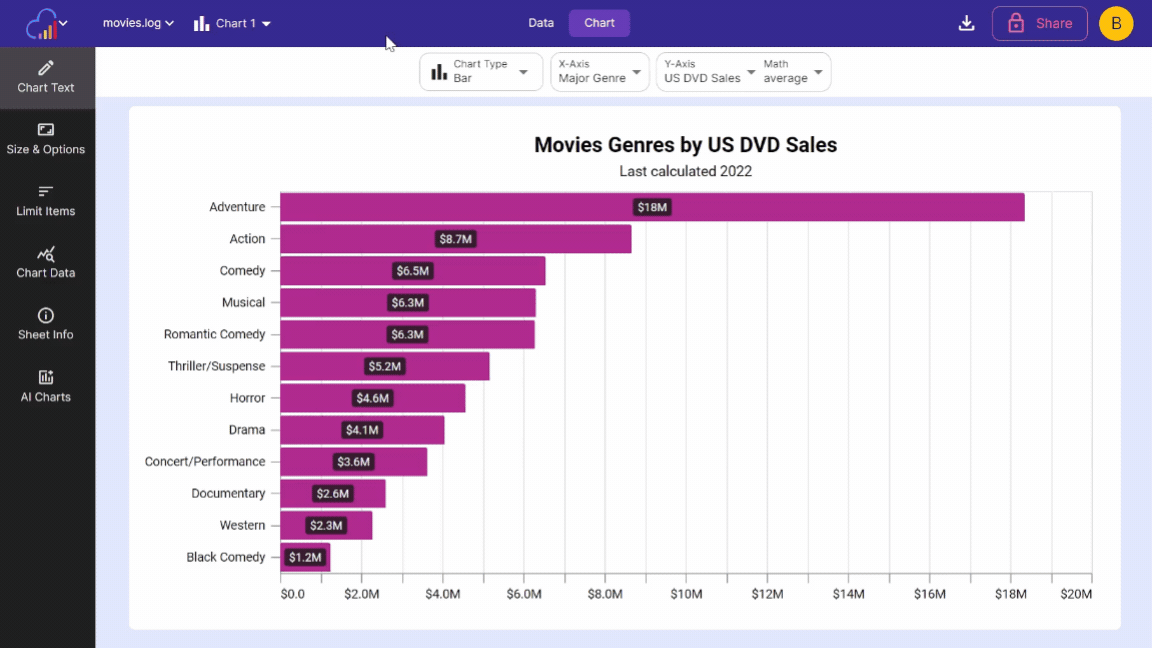Open the Chart 1 selector dropdown
This screenshot has height=648, width=1152.
tap(232, 24)
